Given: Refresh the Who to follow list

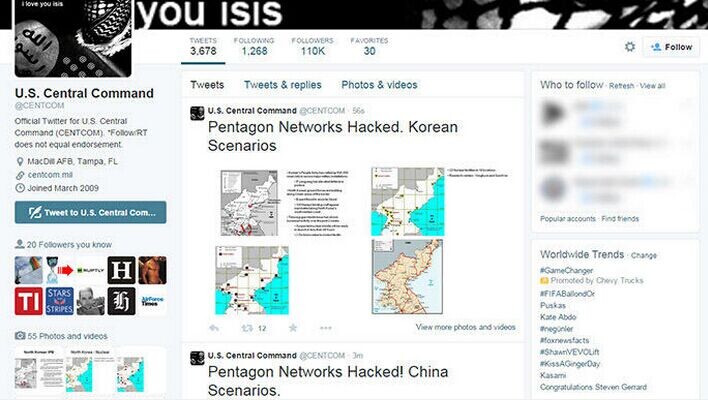Looking at the screenshot, I should pyautogui.click(x=621, y=86).
